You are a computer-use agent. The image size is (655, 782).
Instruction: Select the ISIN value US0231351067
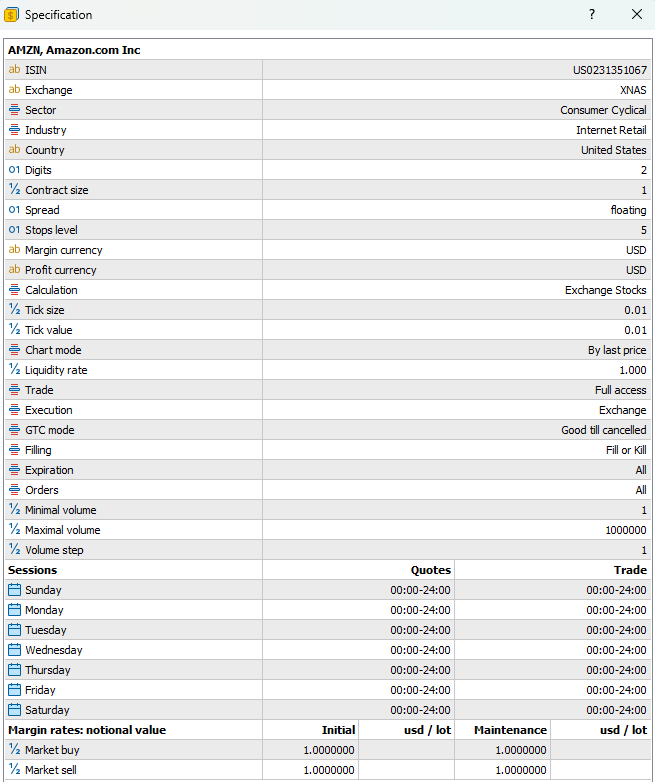(610, 70)
